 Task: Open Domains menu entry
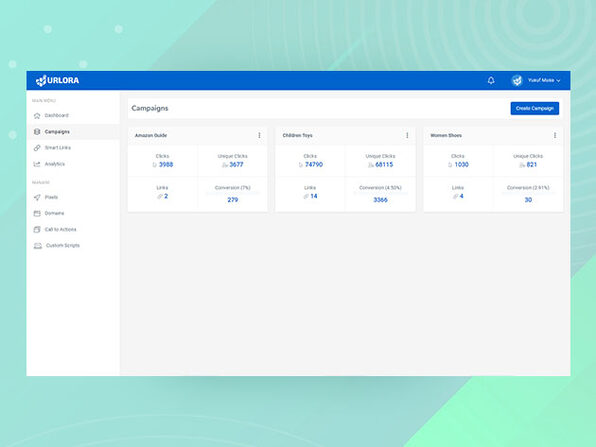coord(54,213)
